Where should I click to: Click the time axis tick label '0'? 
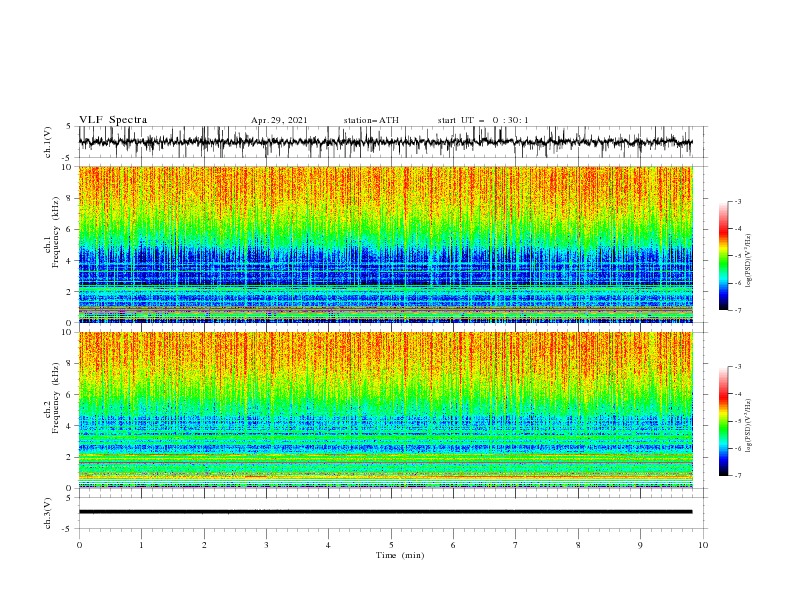[x=79, y=545]
